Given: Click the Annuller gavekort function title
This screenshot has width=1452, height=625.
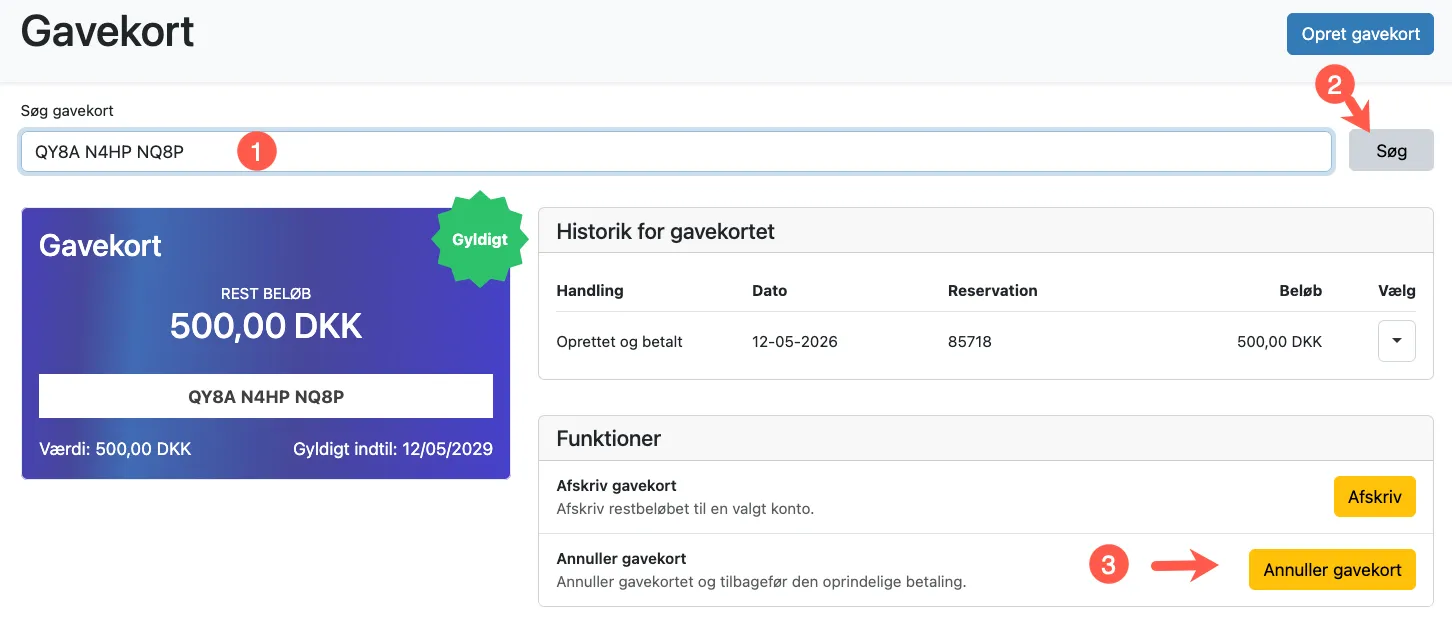Looking at the screenshot, I should (x=621, y=559).
